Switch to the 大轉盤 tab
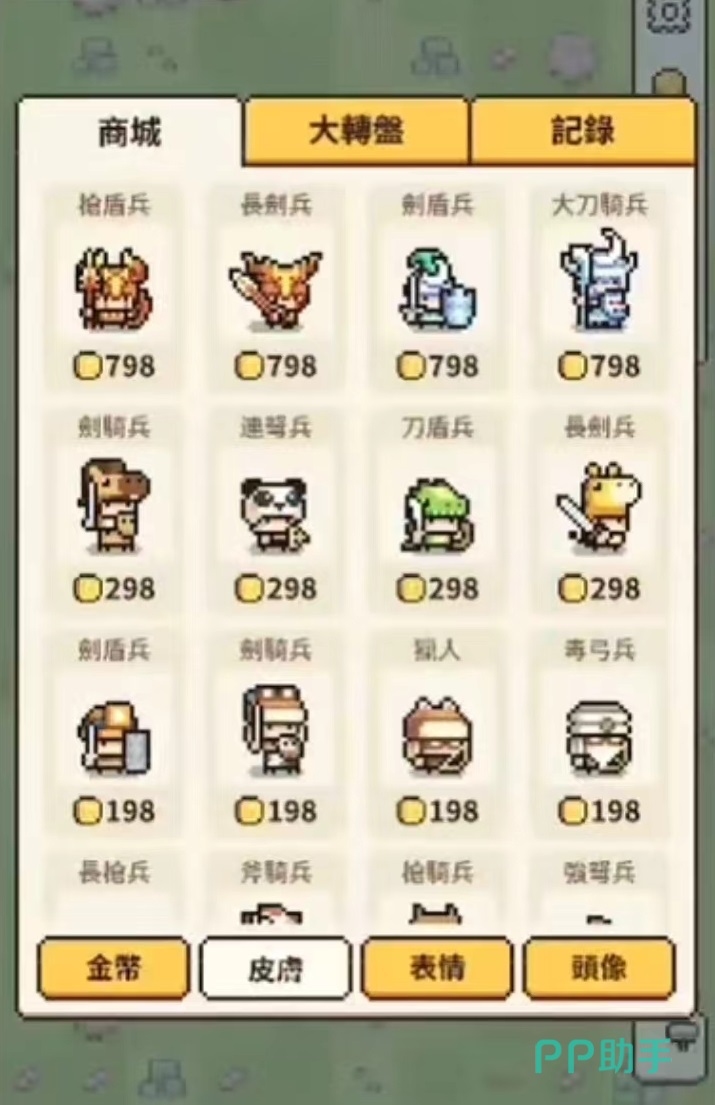The width and height of the screenshot is (715, 1105). pos(356,132)
